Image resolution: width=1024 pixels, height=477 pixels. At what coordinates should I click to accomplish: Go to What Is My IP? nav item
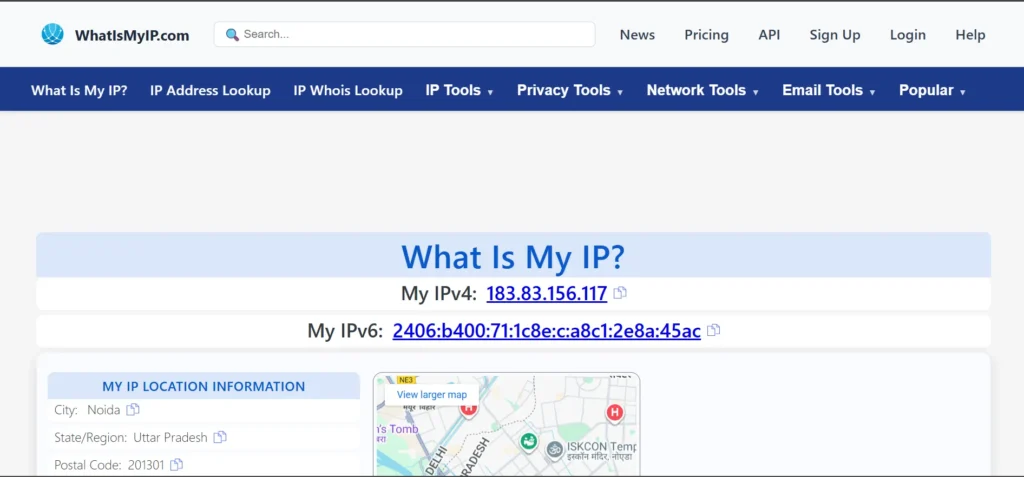[79, 90]
